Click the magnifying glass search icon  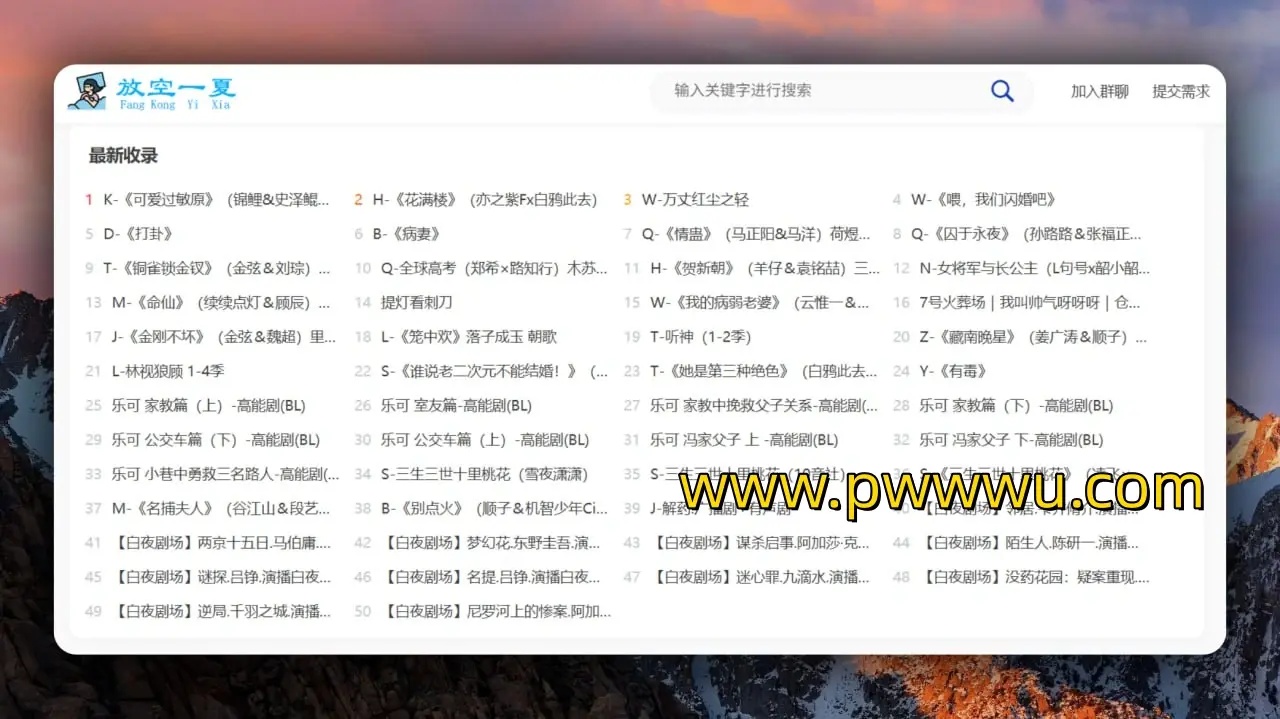(1002, 91)
